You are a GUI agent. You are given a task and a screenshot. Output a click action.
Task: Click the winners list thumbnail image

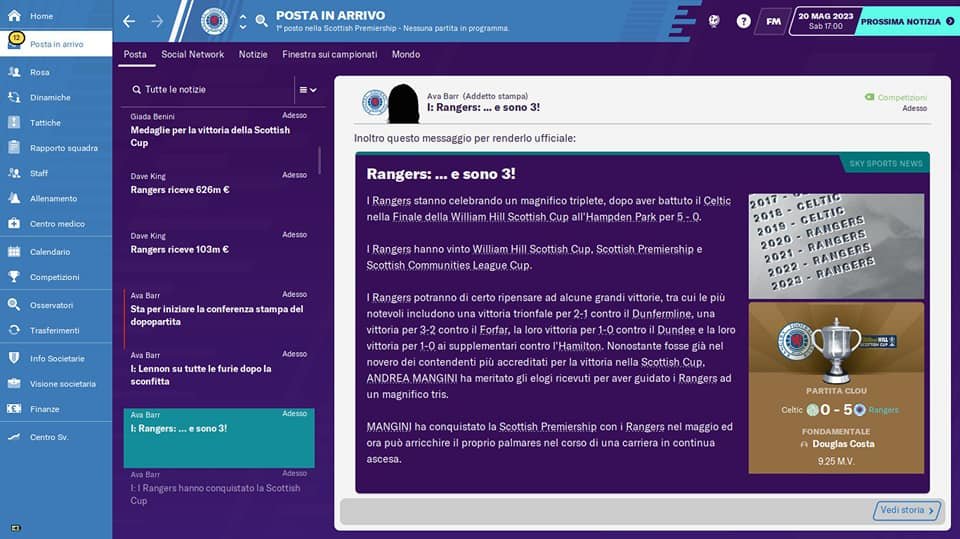point(836,246)
